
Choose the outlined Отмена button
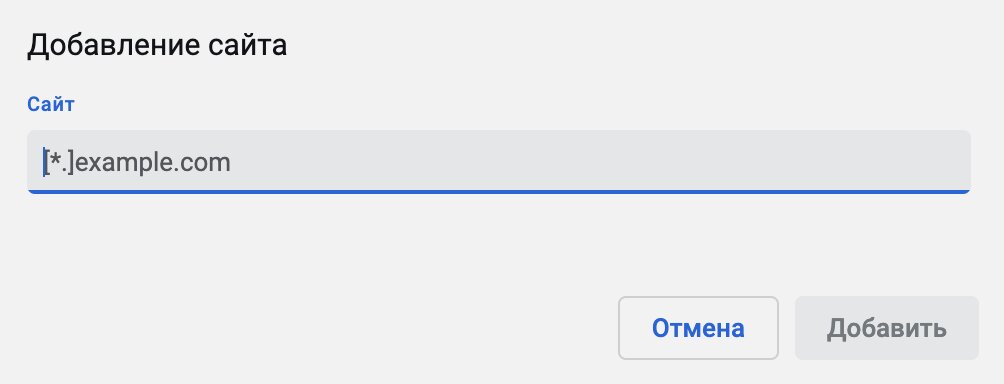tap(698, 328)
